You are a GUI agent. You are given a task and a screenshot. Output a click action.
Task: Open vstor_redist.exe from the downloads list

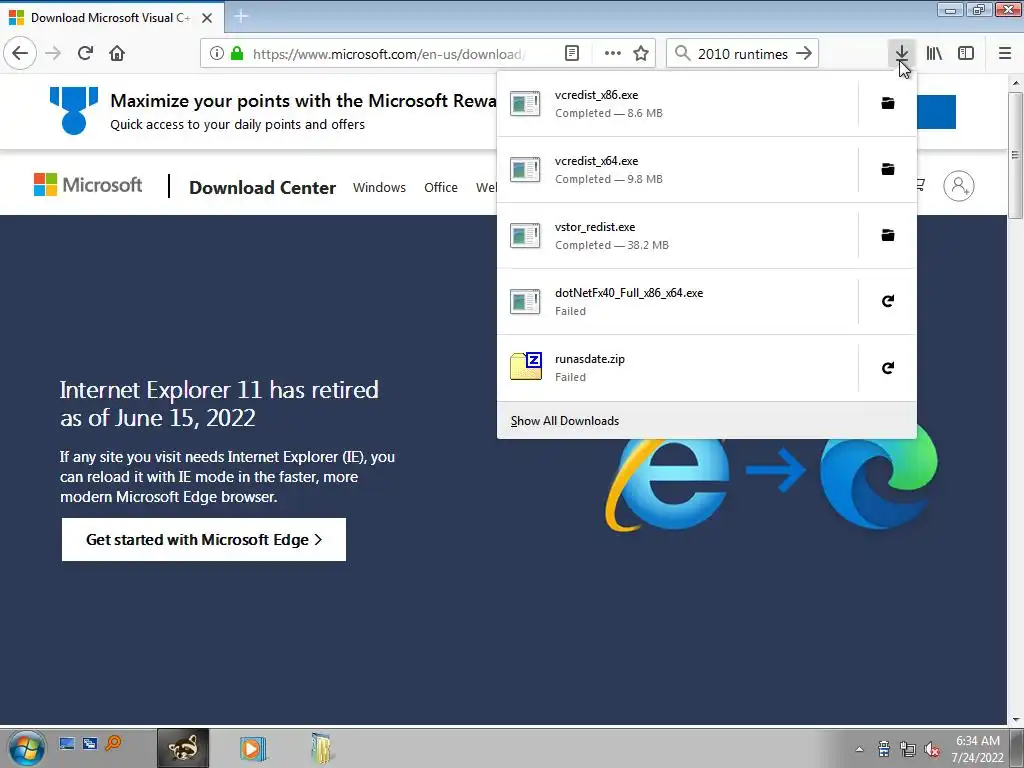click(x=677, y=236)
